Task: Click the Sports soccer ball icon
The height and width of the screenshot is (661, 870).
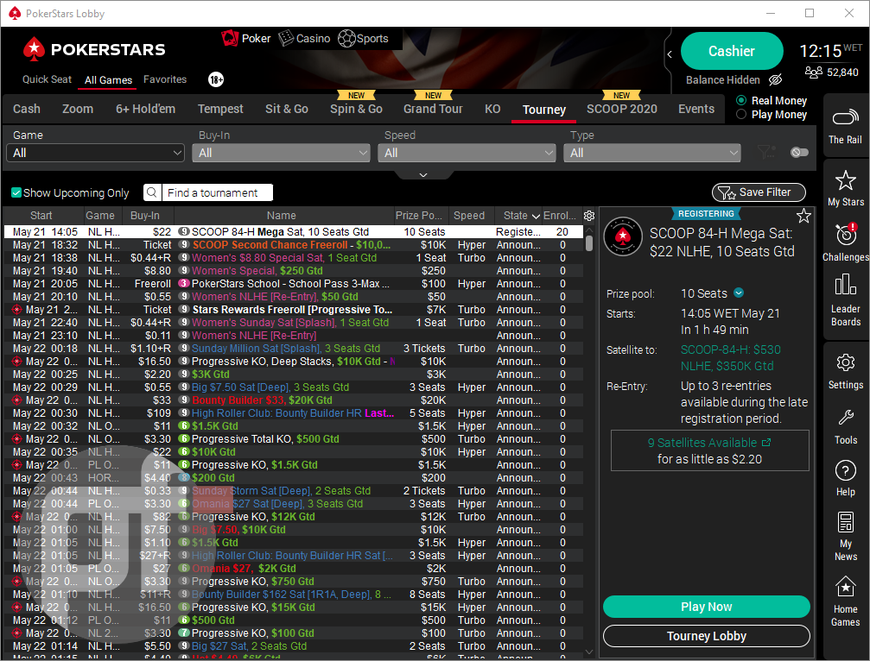Action: [346, 38]
